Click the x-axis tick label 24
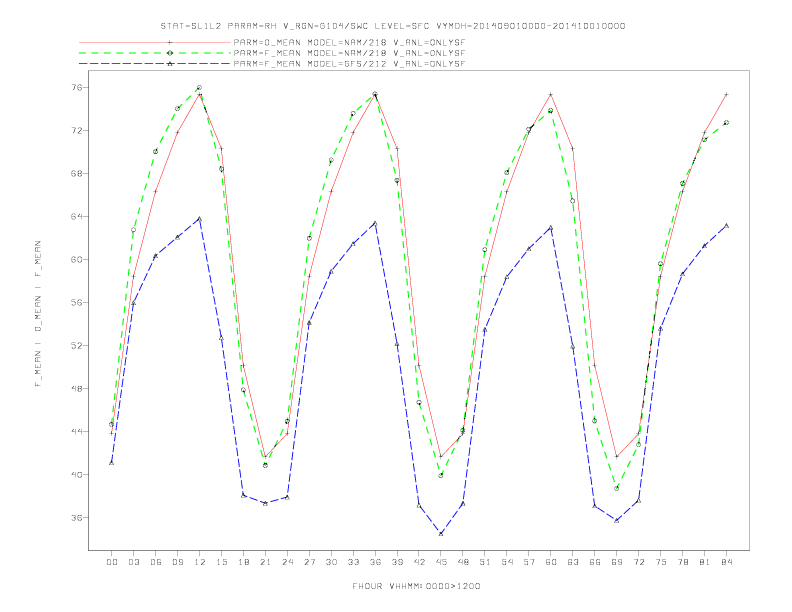 pos(287,562)
